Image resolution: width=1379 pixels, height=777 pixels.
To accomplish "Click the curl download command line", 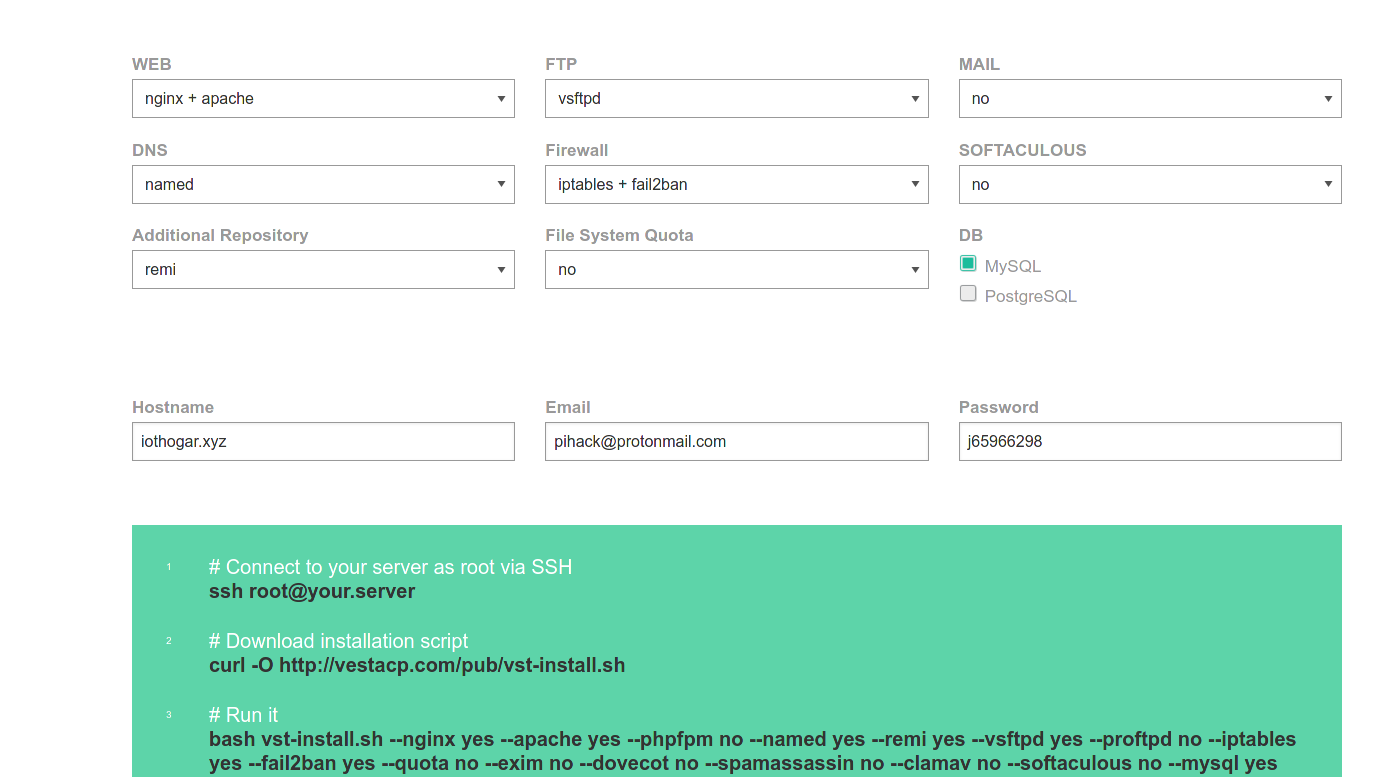I will tap(417, 665).
